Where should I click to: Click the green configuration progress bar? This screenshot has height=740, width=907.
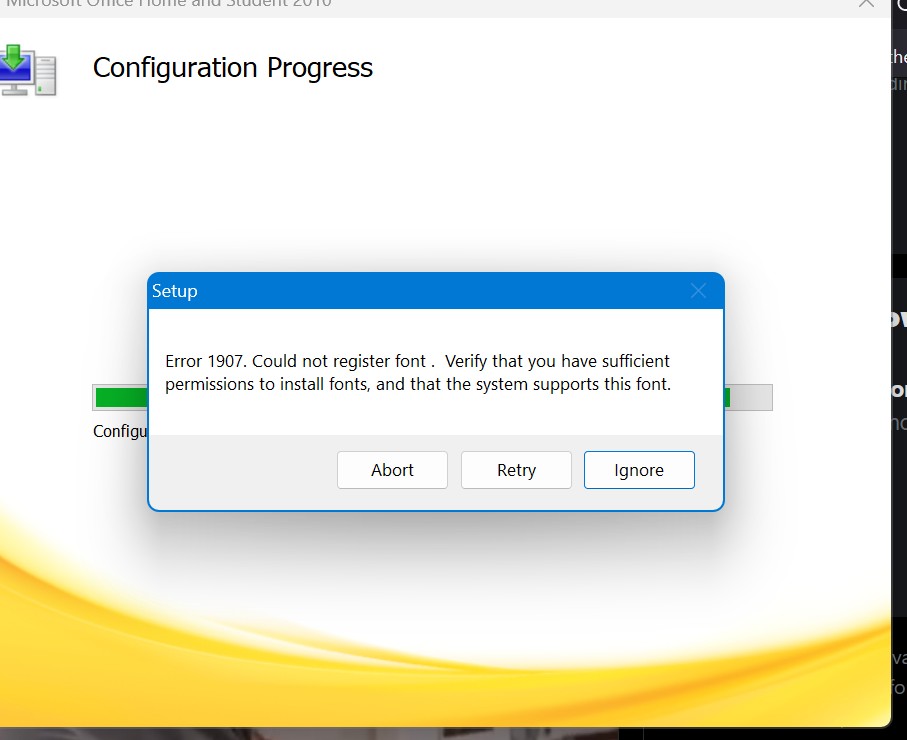432,397
